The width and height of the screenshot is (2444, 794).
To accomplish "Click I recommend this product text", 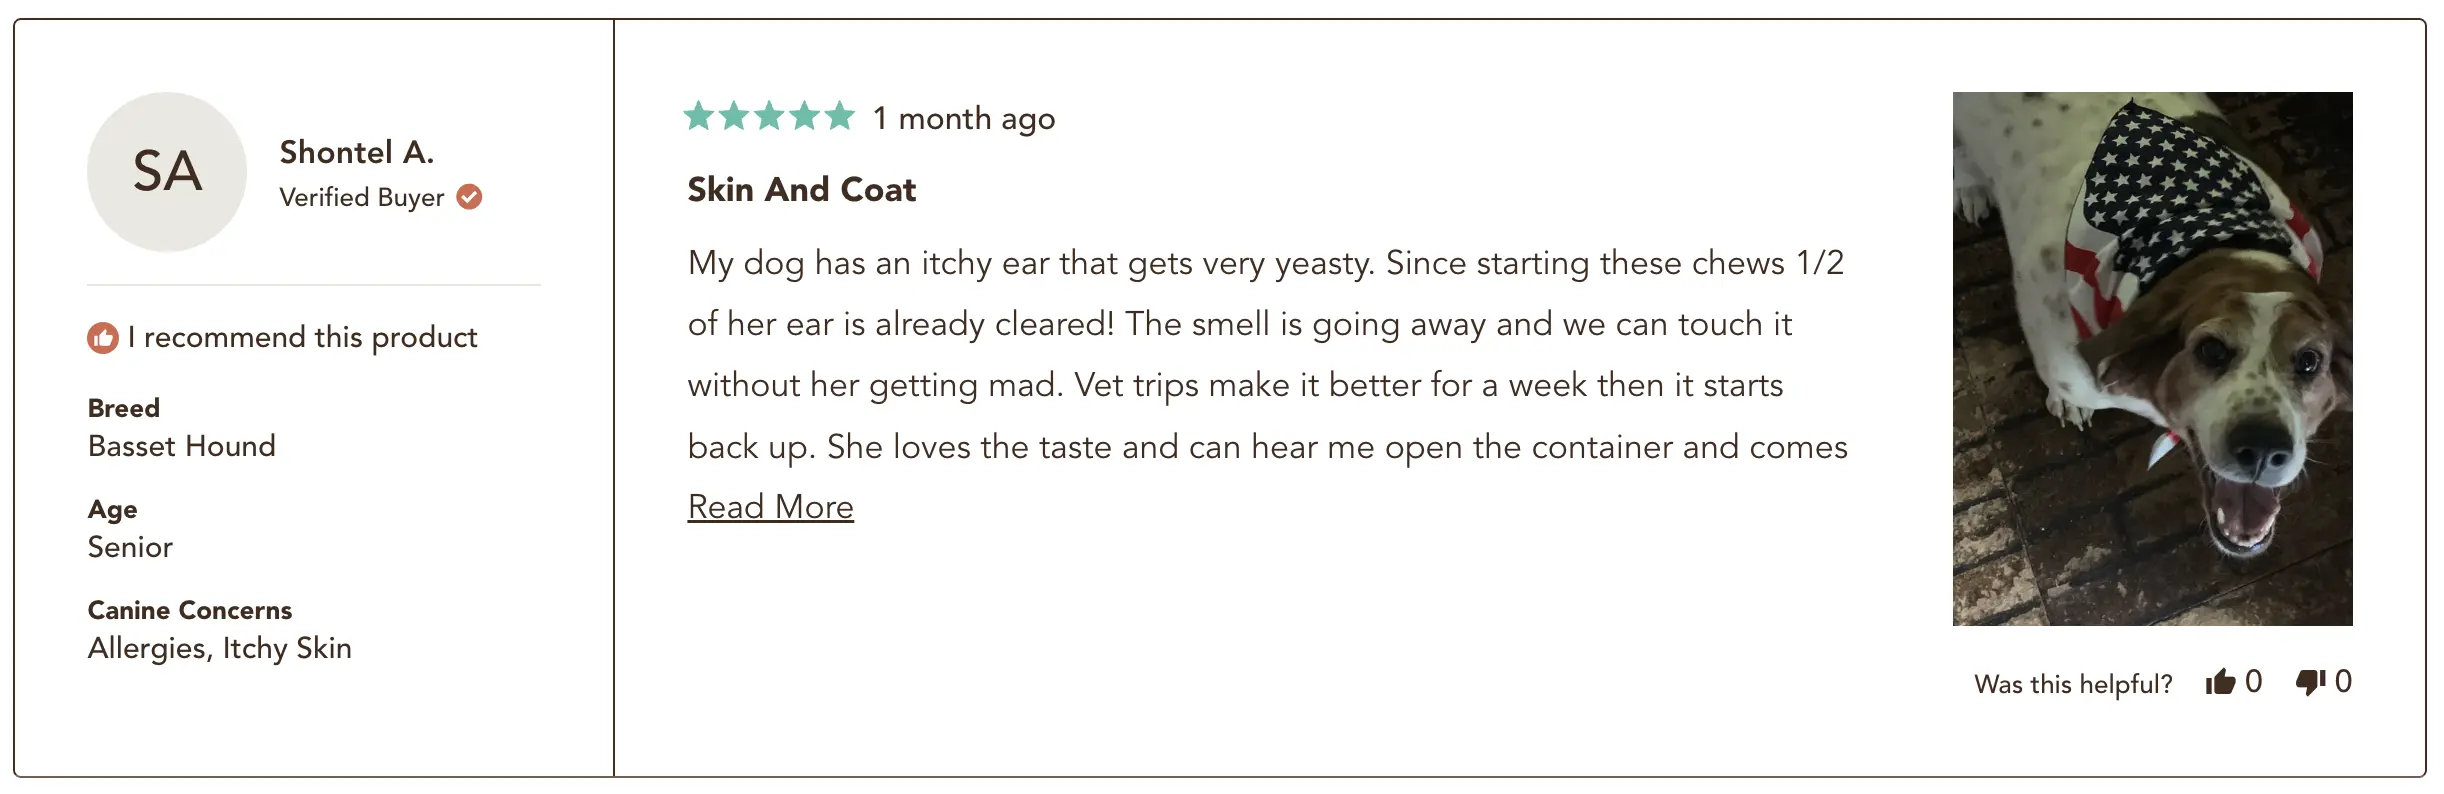I will pos(302,338).
